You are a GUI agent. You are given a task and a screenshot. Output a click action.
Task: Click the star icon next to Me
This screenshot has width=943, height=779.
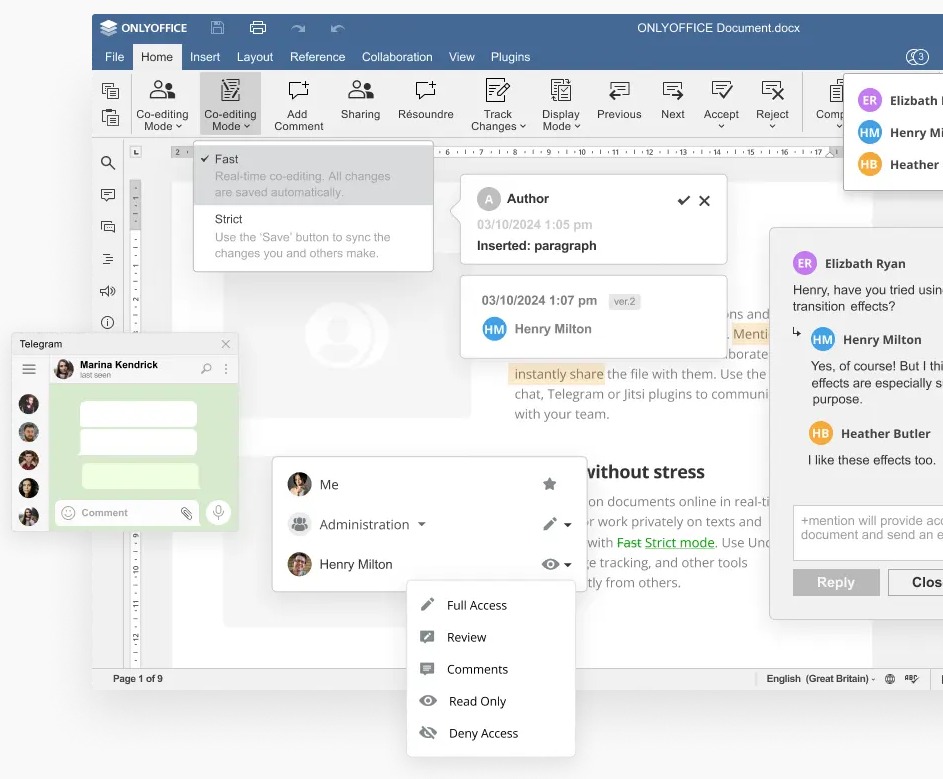pyautogui.click(x=549, y=484)
